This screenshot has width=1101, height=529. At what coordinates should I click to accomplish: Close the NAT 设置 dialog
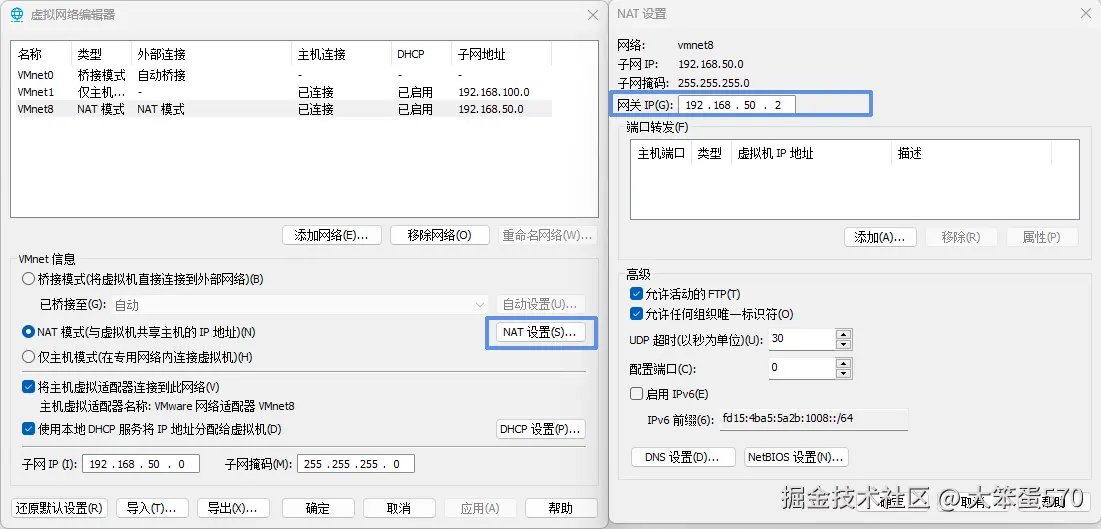pyautogui.click(x=1088, y=13)
